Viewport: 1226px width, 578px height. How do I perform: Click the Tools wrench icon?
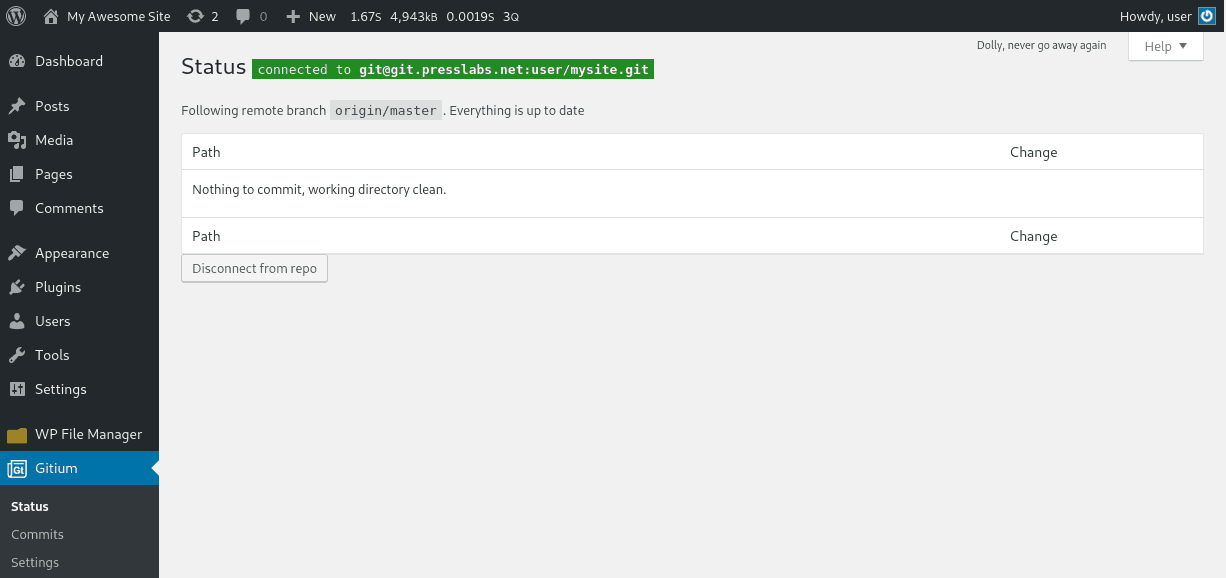[x=17, y=355]
